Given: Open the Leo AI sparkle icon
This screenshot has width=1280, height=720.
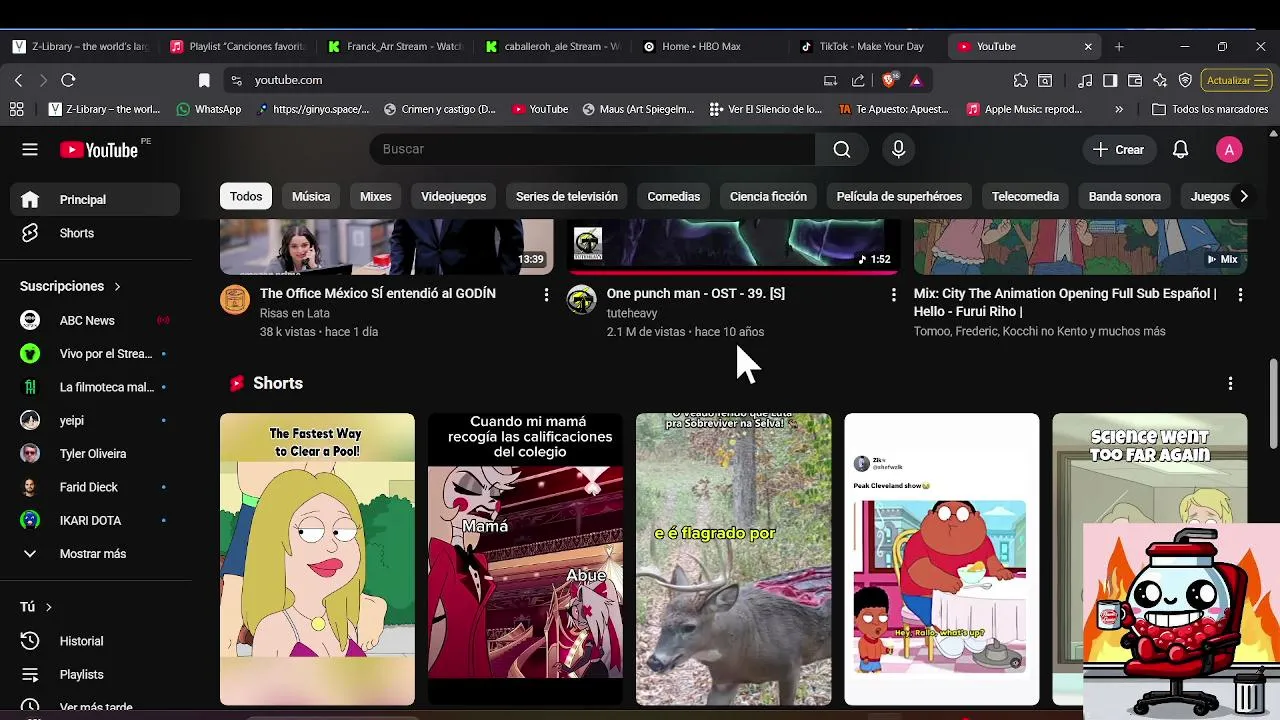Looking at the screenshot, I should pyautogui.click(x=1160, y=80).
